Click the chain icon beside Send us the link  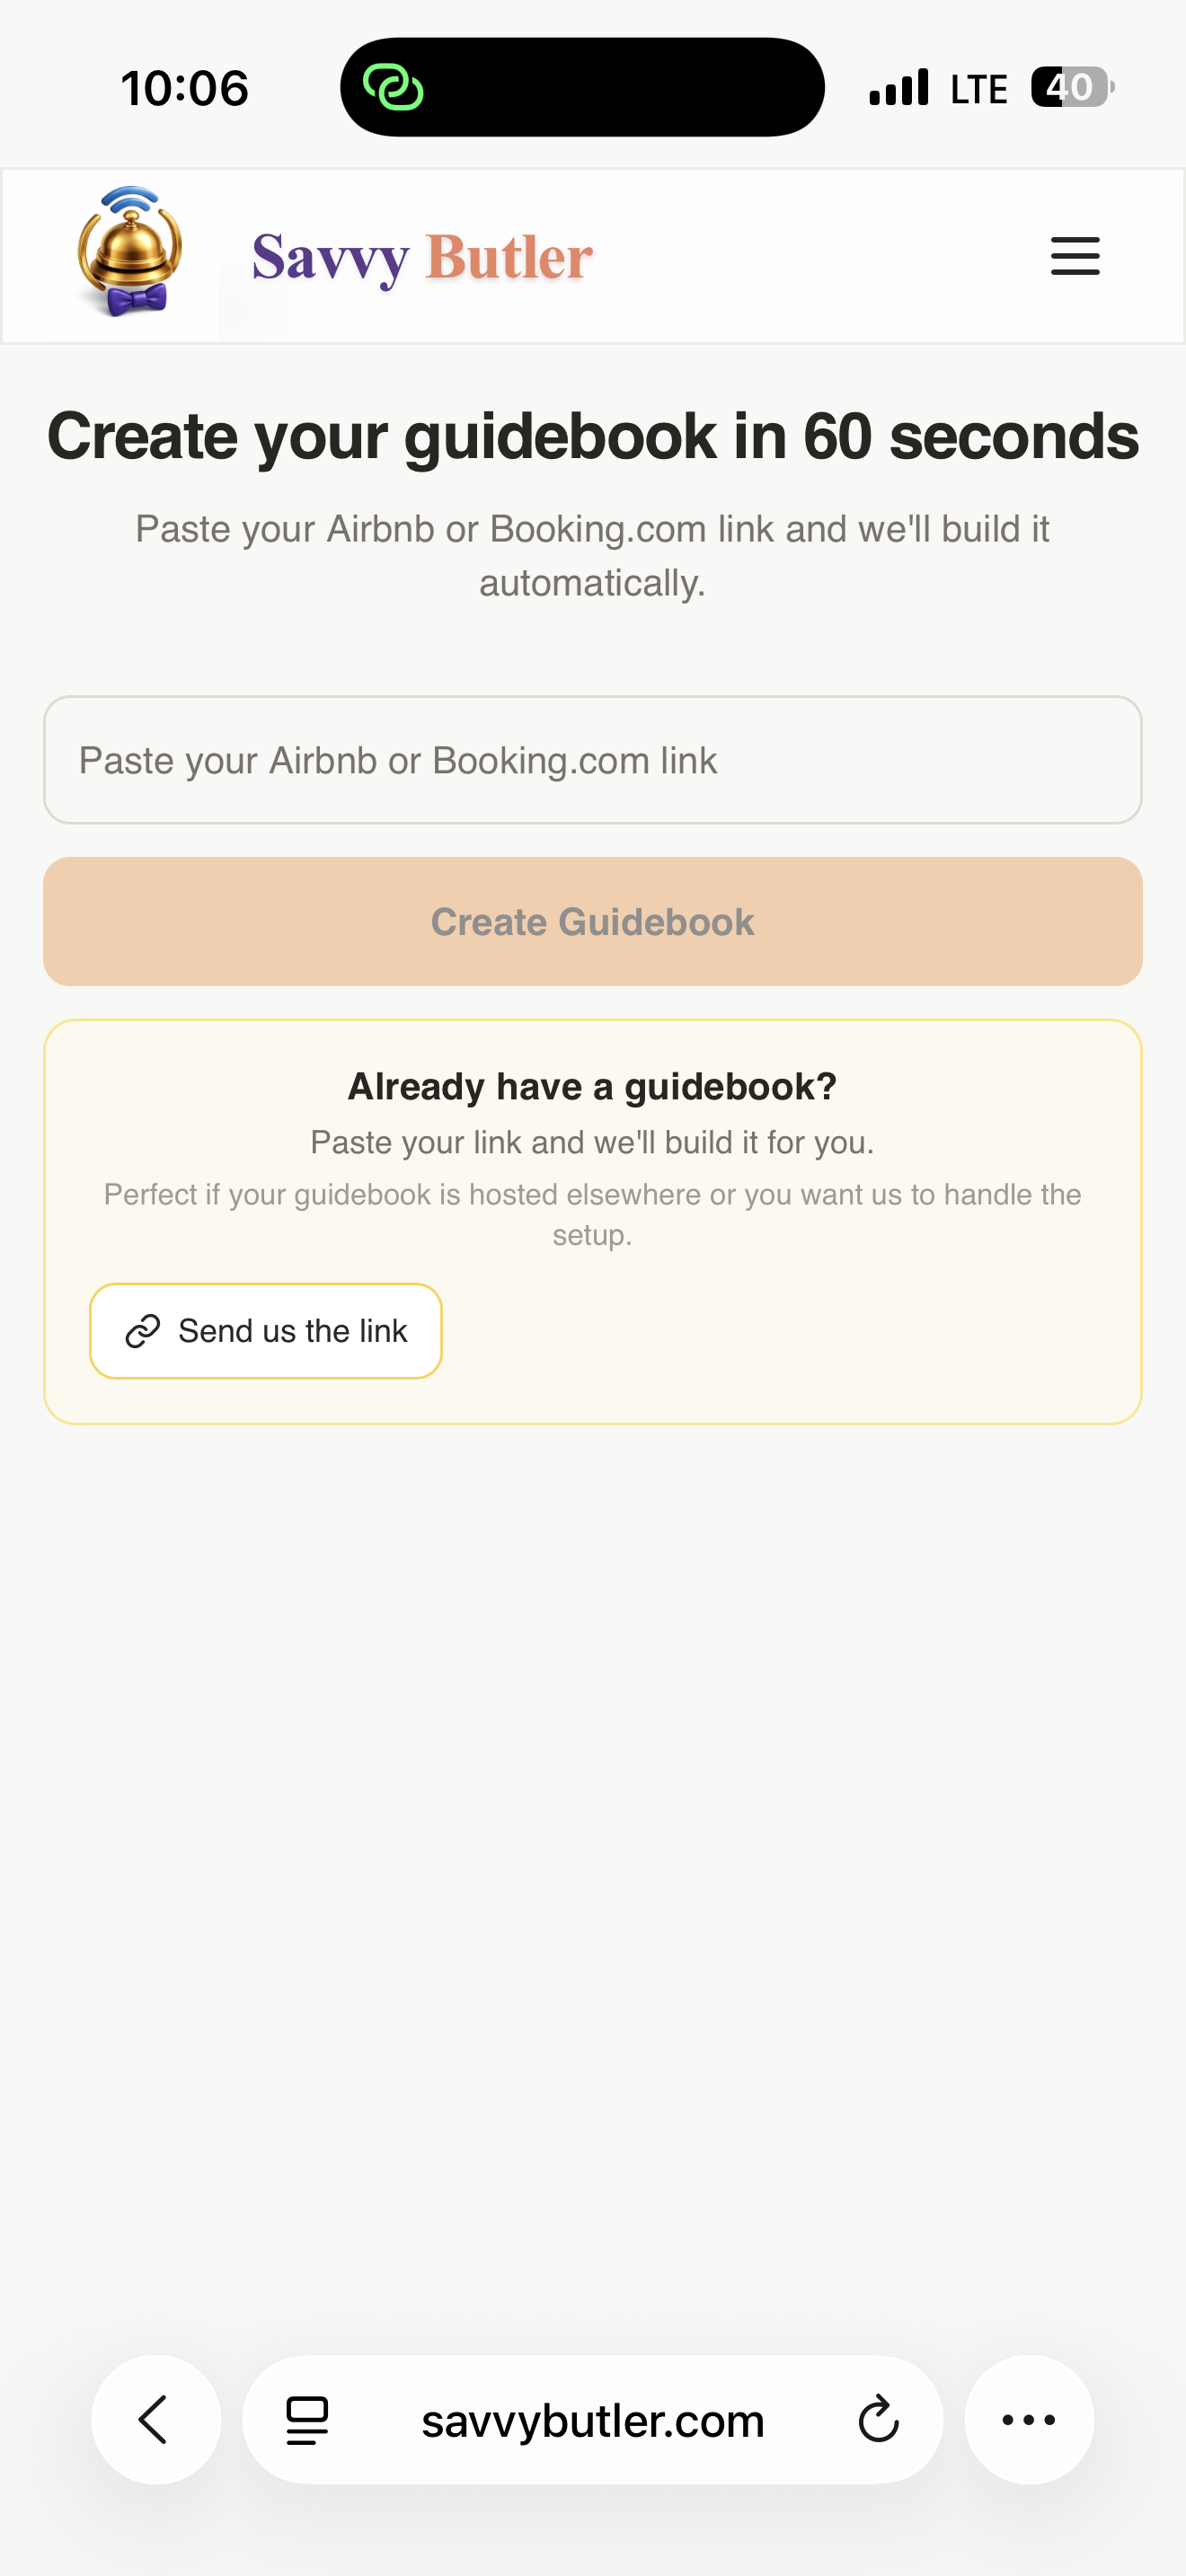(143, 1331)
